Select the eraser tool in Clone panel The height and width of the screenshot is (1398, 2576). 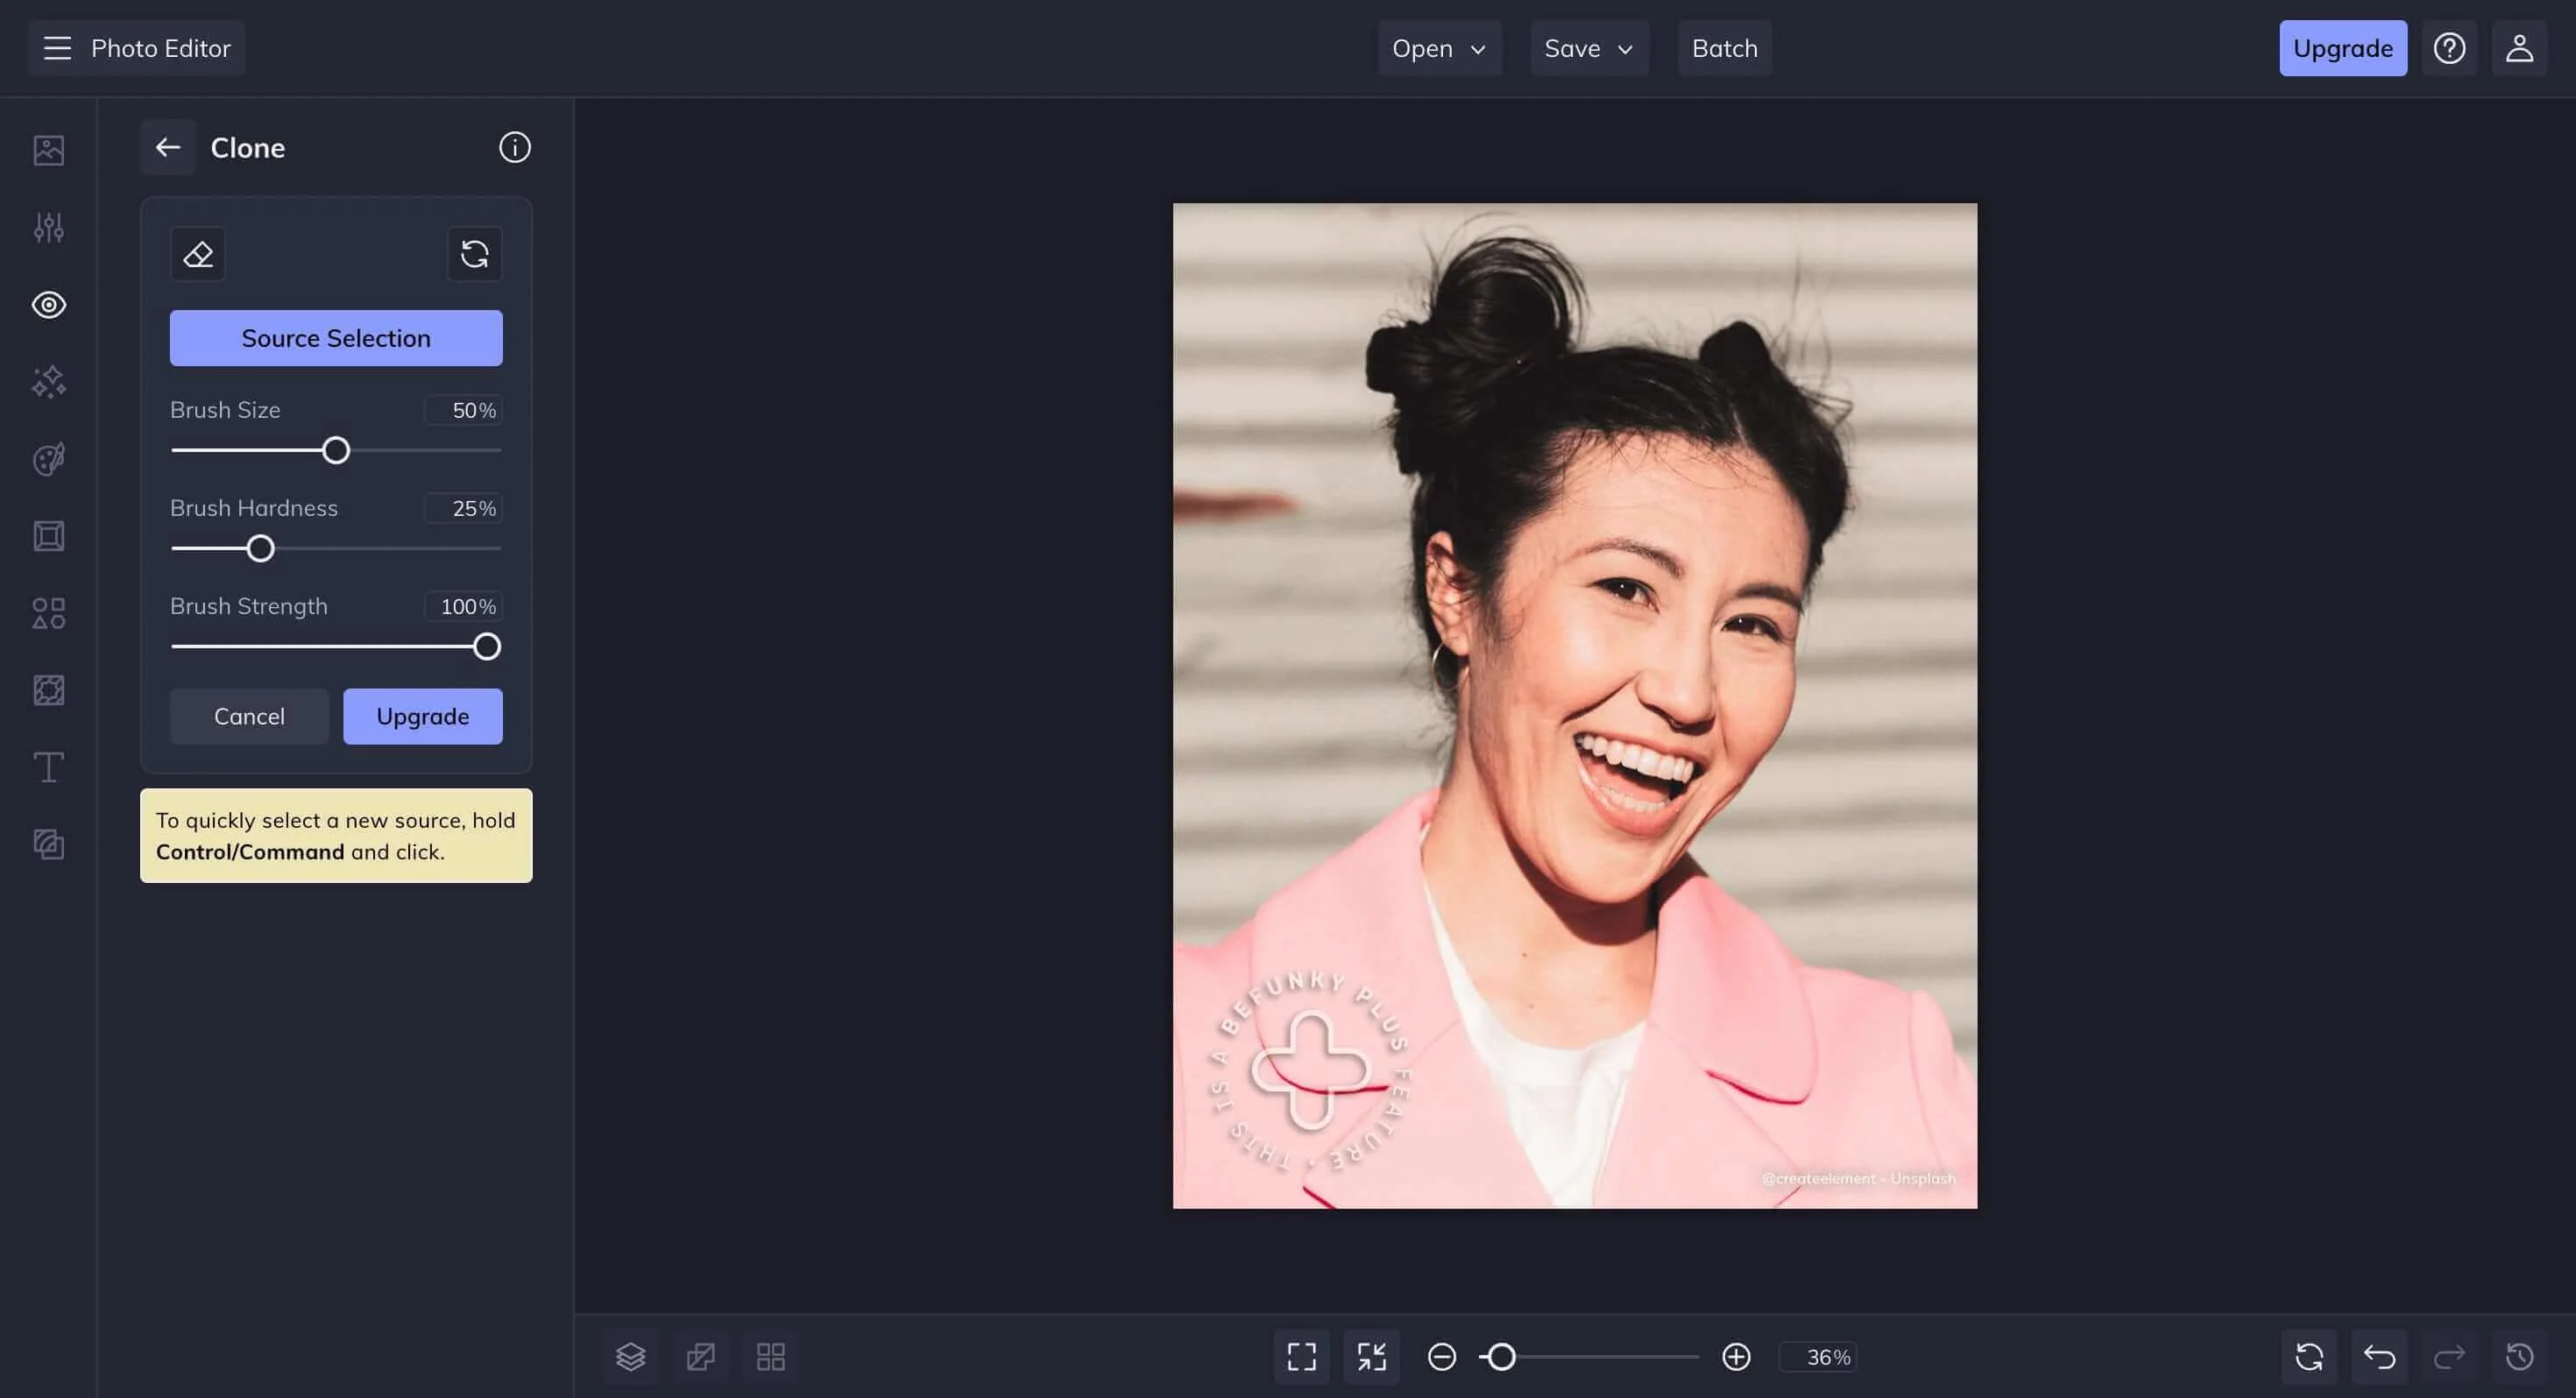(x=198, y=255)
